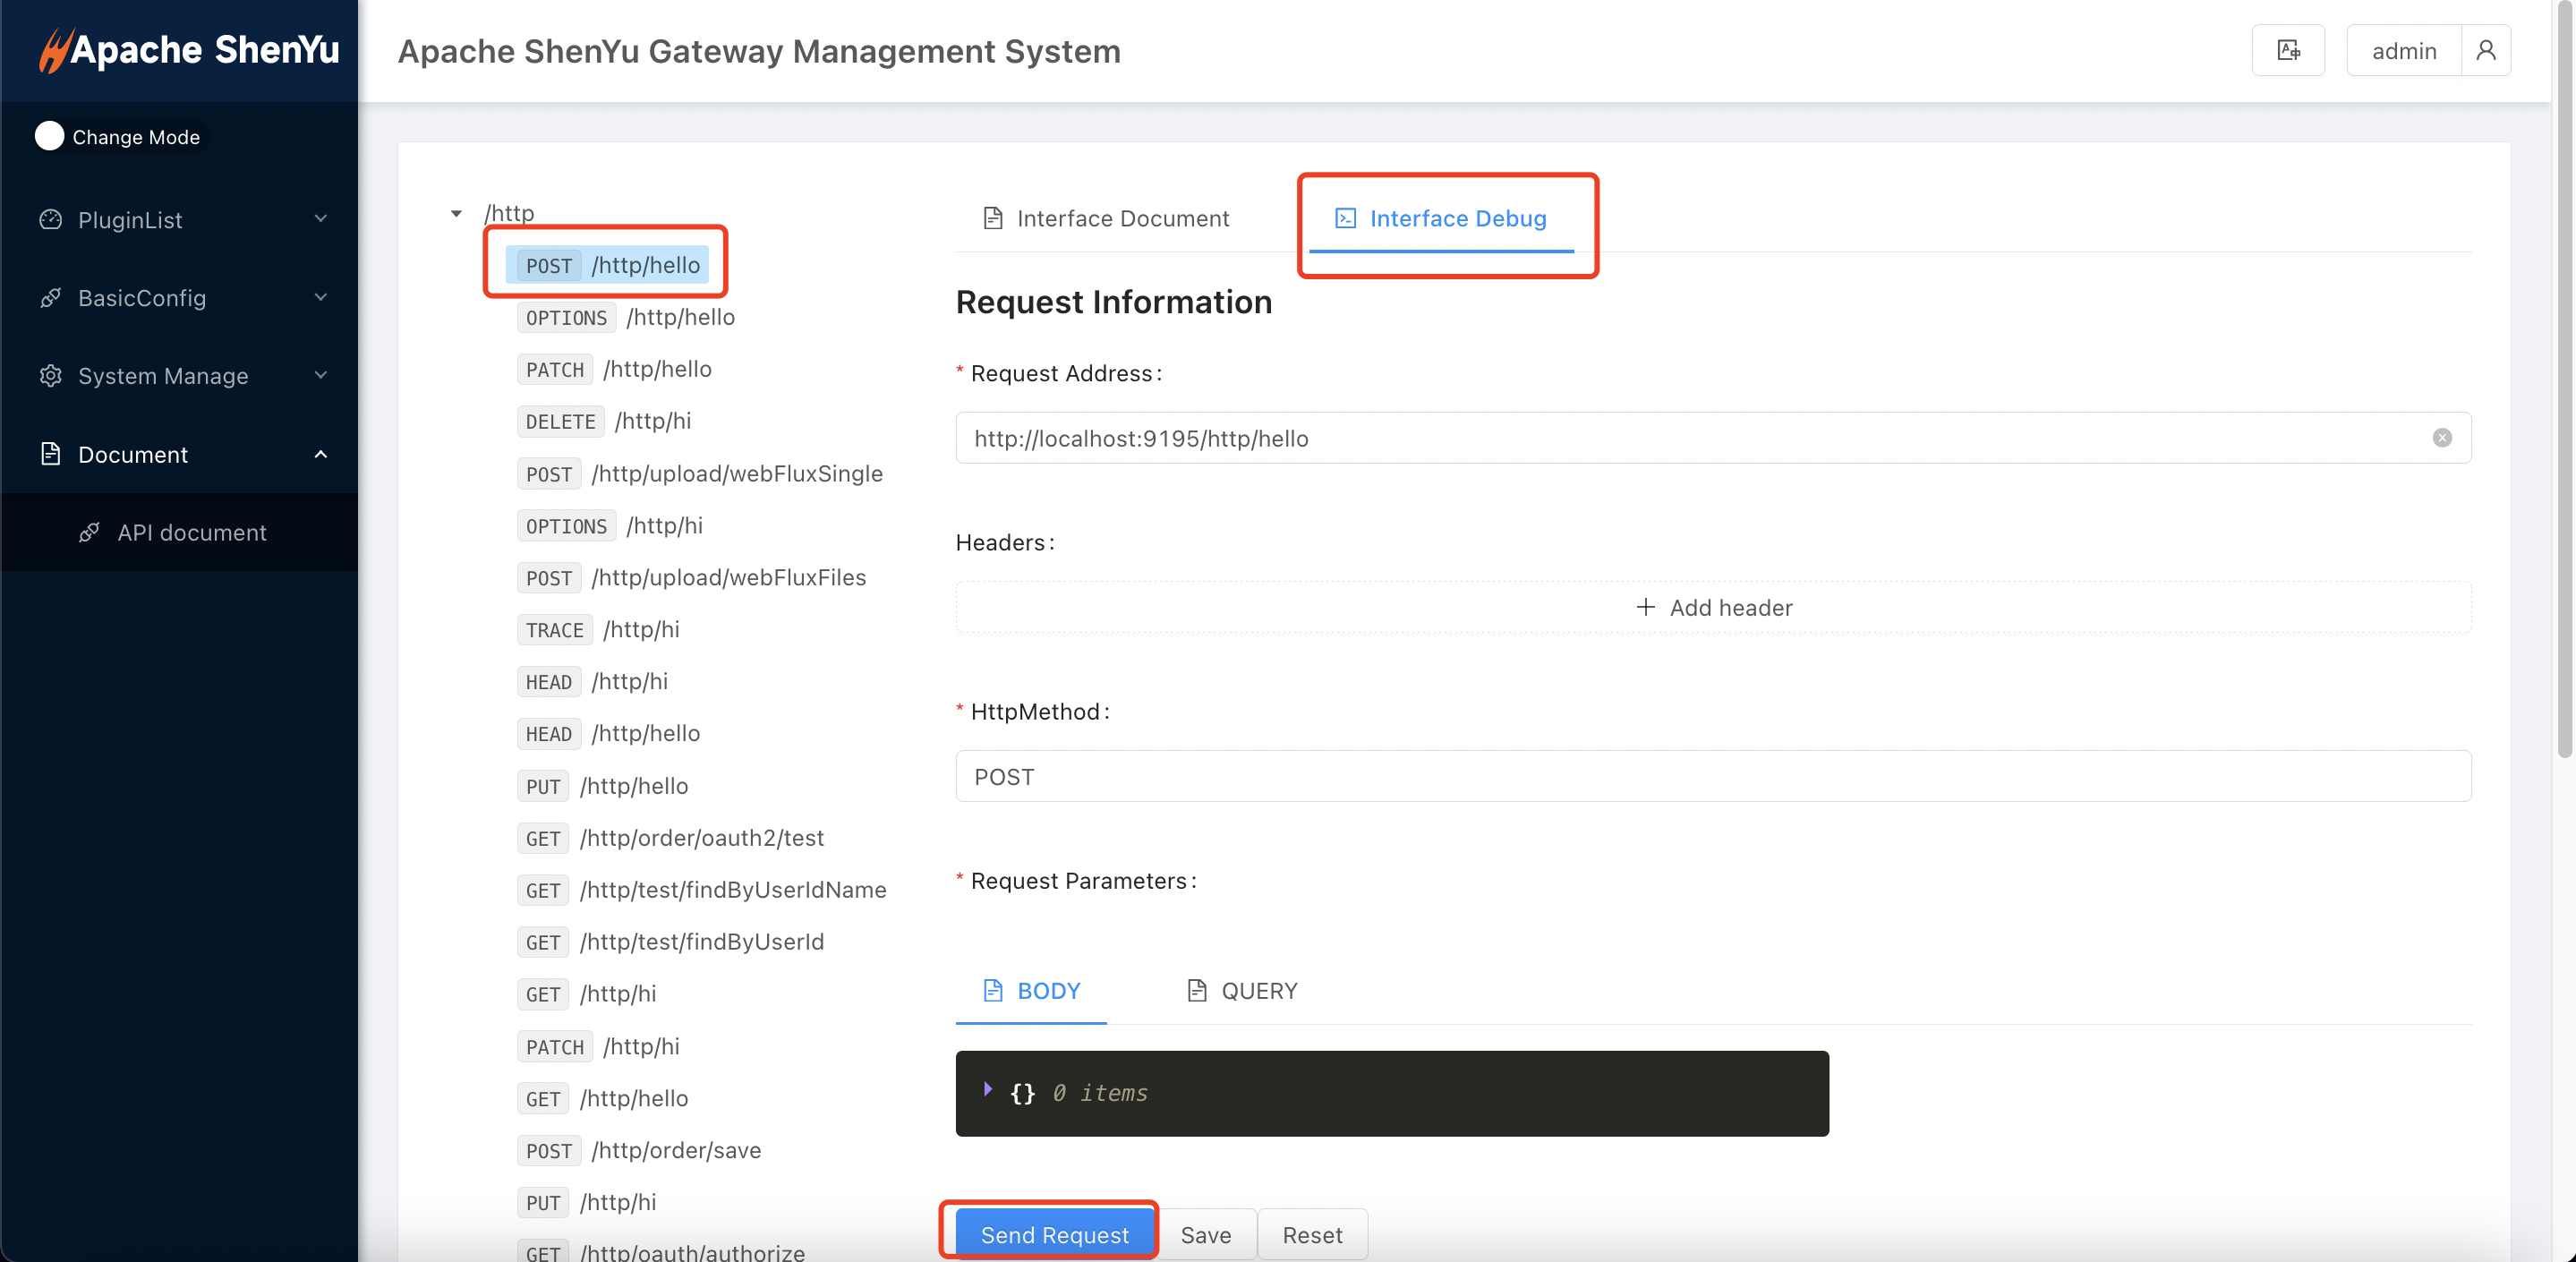Select DELETE /http/hi in the API tree
The width and height of the screenshot is (2576, 1262).
point(606,421)
